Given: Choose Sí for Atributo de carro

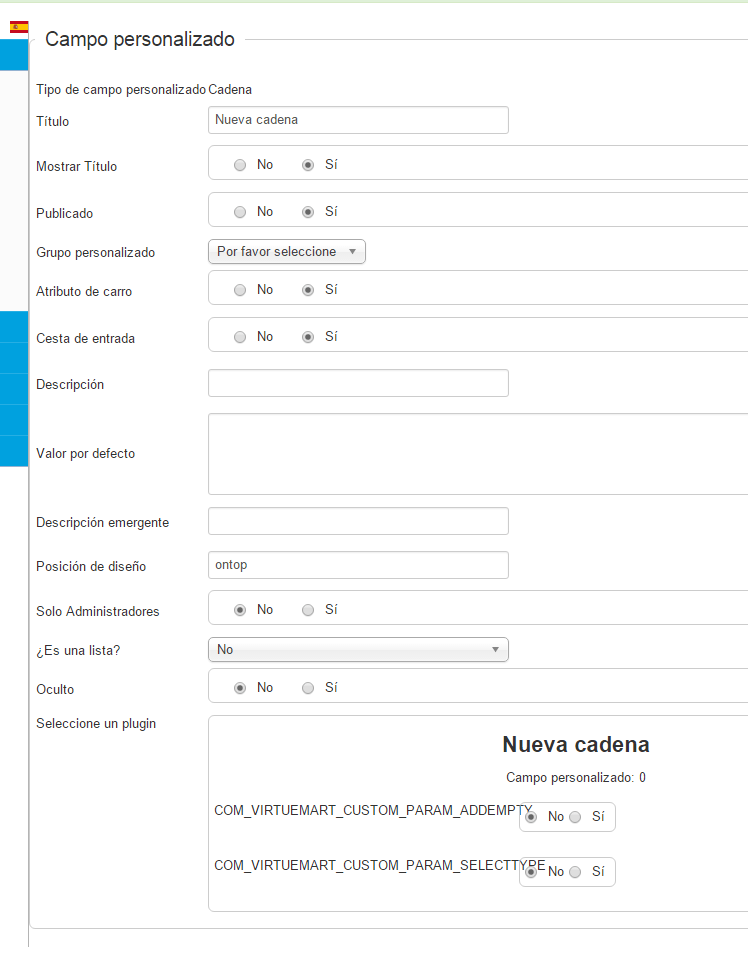Looking at the screenshot, I should pos(308,290).
